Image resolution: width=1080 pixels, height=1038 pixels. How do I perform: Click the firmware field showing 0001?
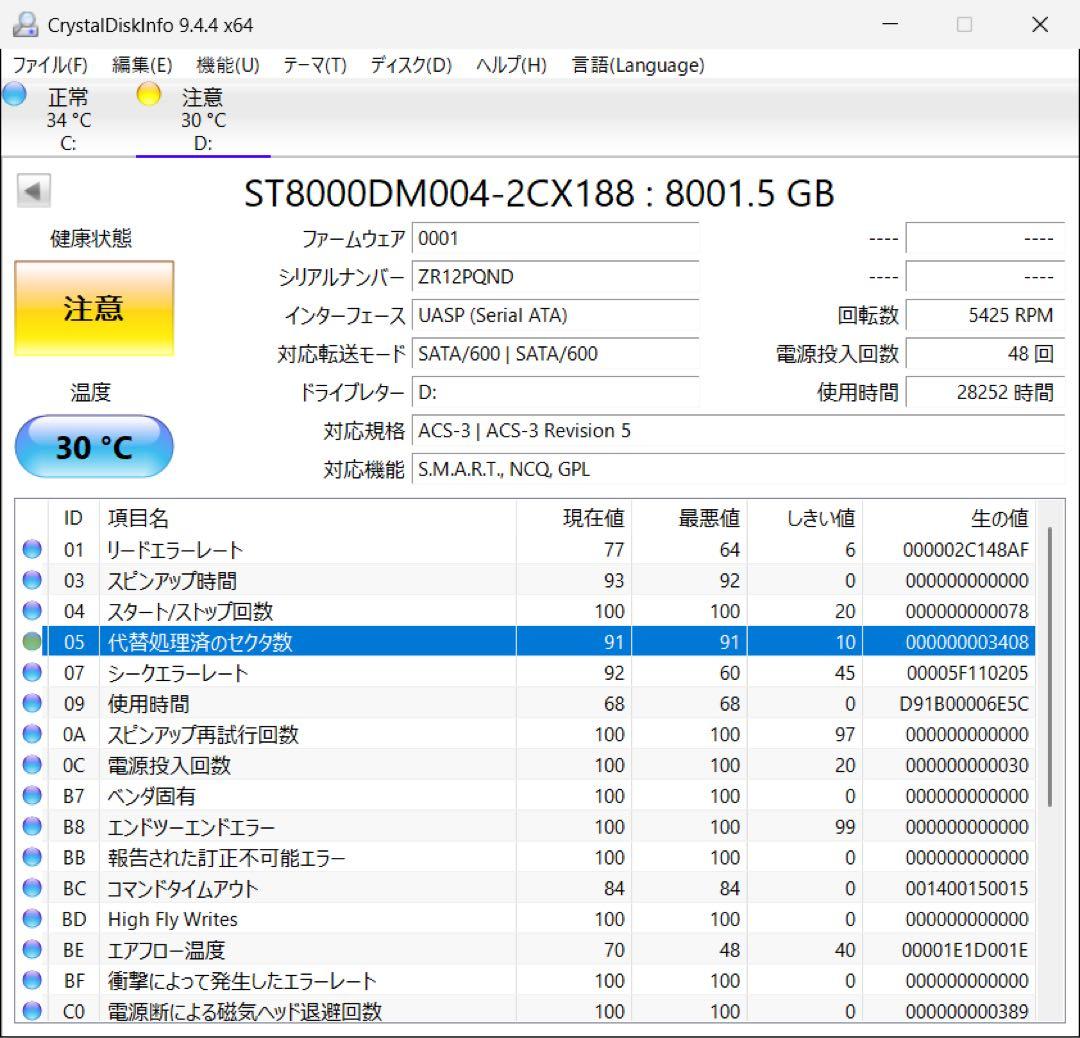[x=555, y=239]
